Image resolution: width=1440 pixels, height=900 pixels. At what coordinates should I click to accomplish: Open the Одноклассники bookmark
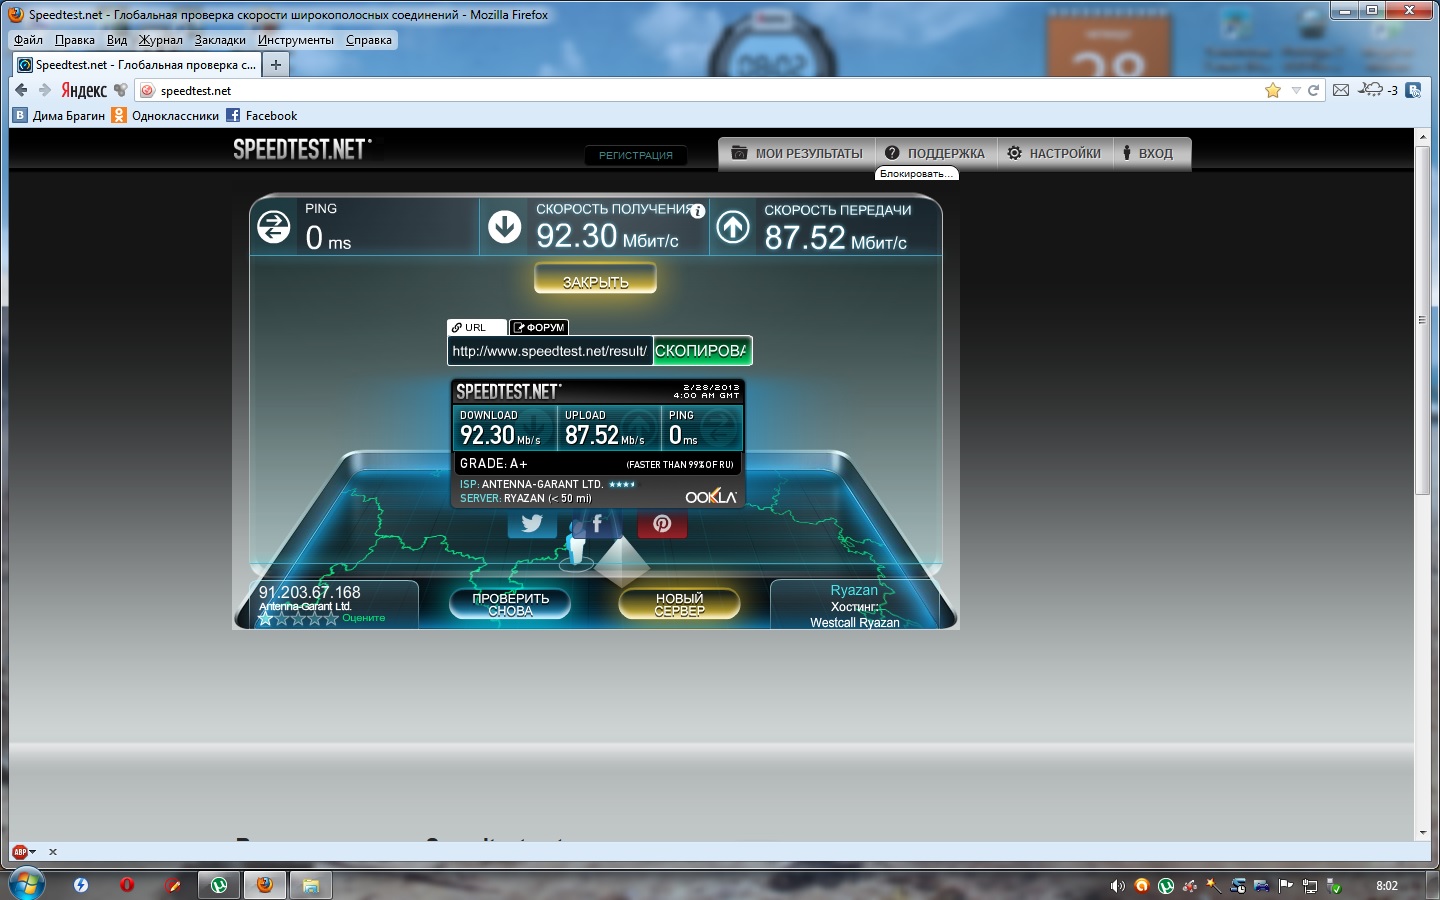(x=165, y=116)
